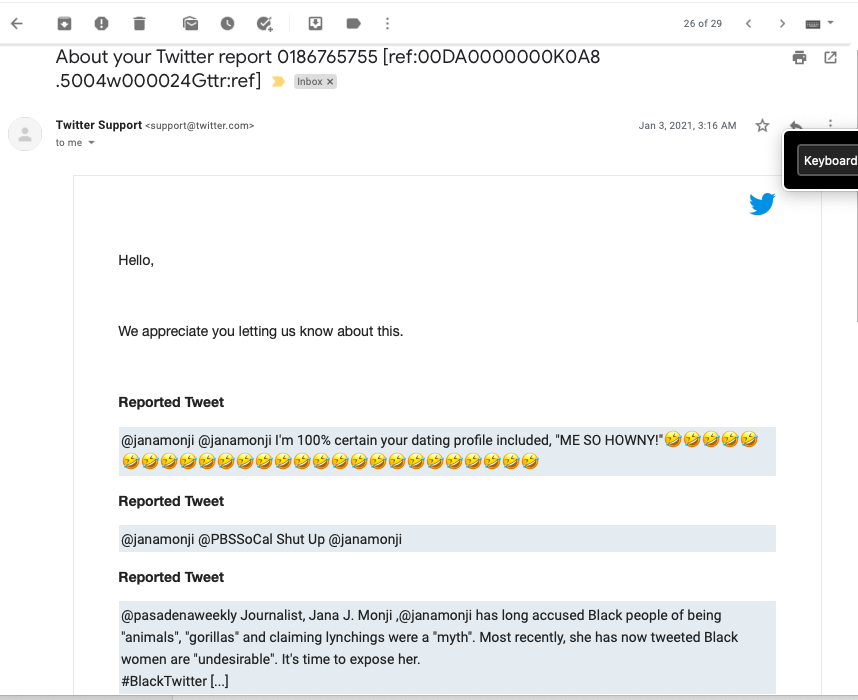
Task: Open the email in new window
Action: [830, 58]
